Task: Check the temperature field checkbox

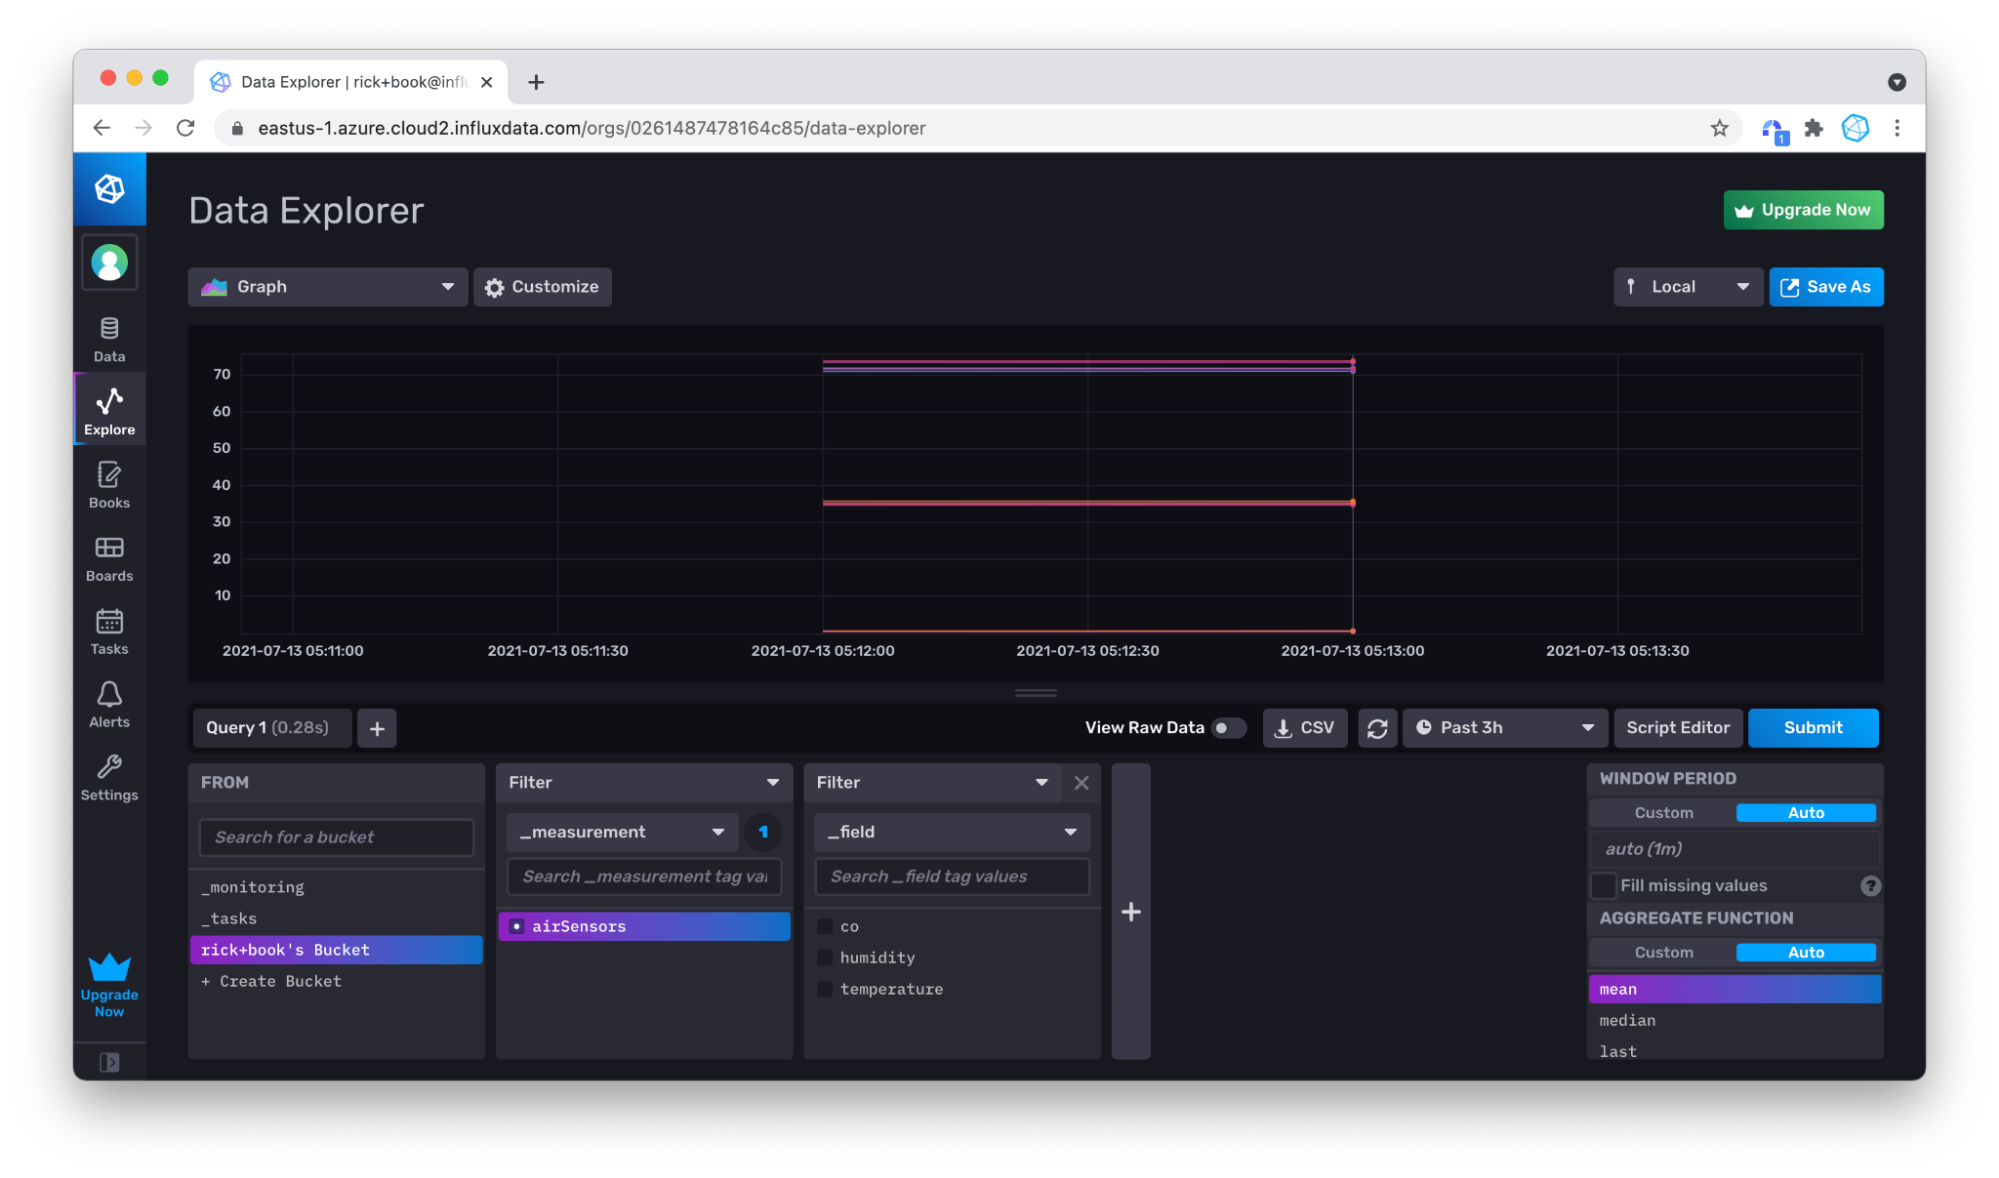Action: tap(825, 989)
